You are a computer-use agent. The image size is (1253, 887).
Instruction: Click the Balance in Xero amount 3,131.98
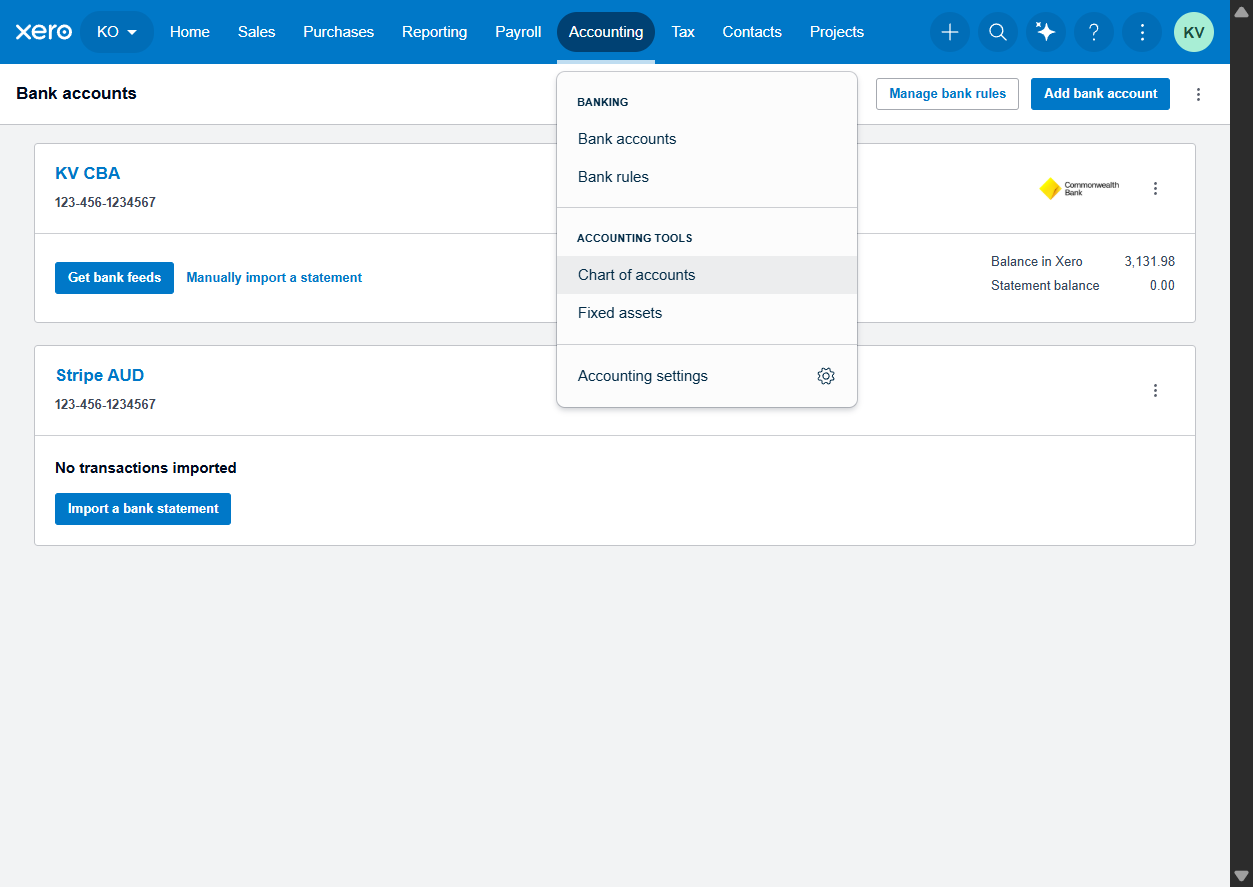[1149, 262]
